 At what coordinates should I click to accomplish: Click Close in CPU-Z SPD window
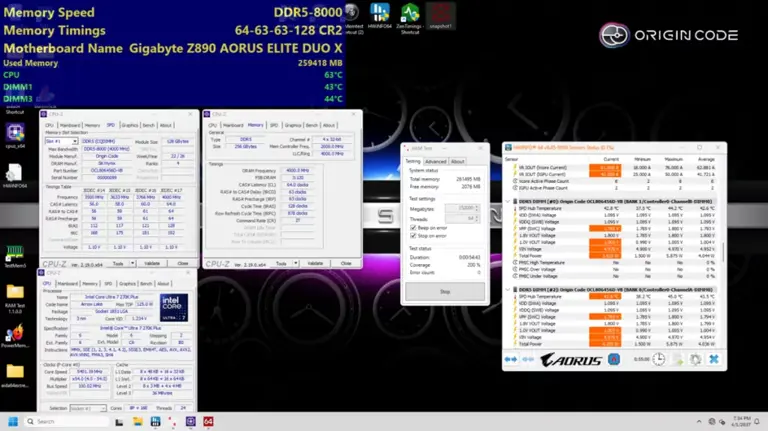[183, 263]
